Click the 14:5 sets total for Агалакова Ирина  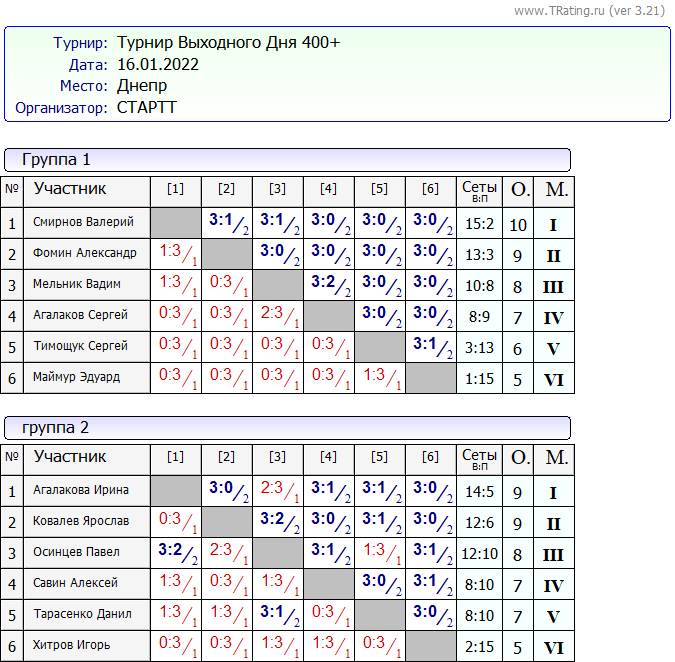tap(479, 492)
